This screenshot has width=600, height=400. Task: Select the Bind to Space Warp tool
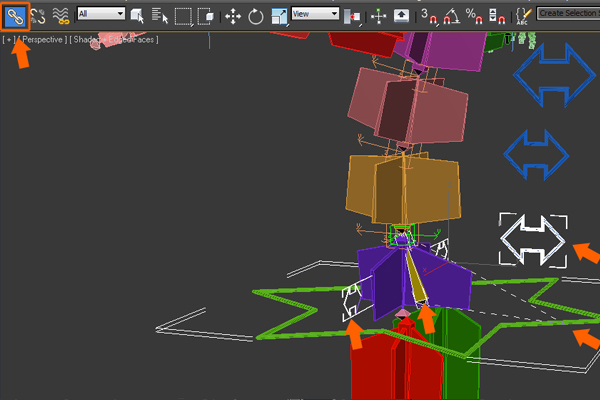pyautogui.click(x=60, y=16)
